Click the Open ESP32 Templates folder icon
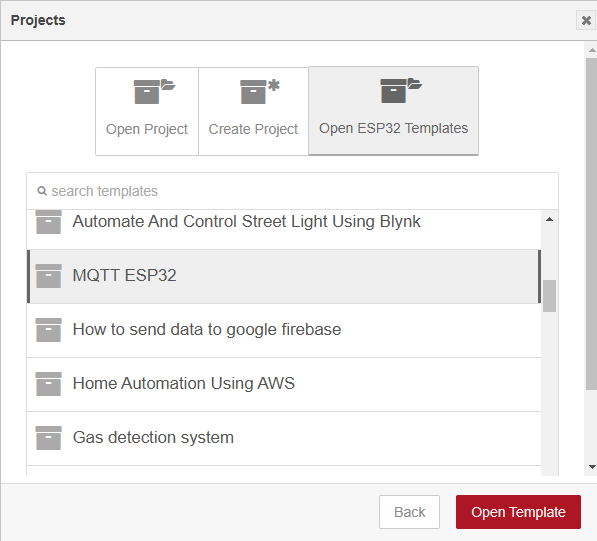This screenshot has height=541, width=597. point(401,90)
